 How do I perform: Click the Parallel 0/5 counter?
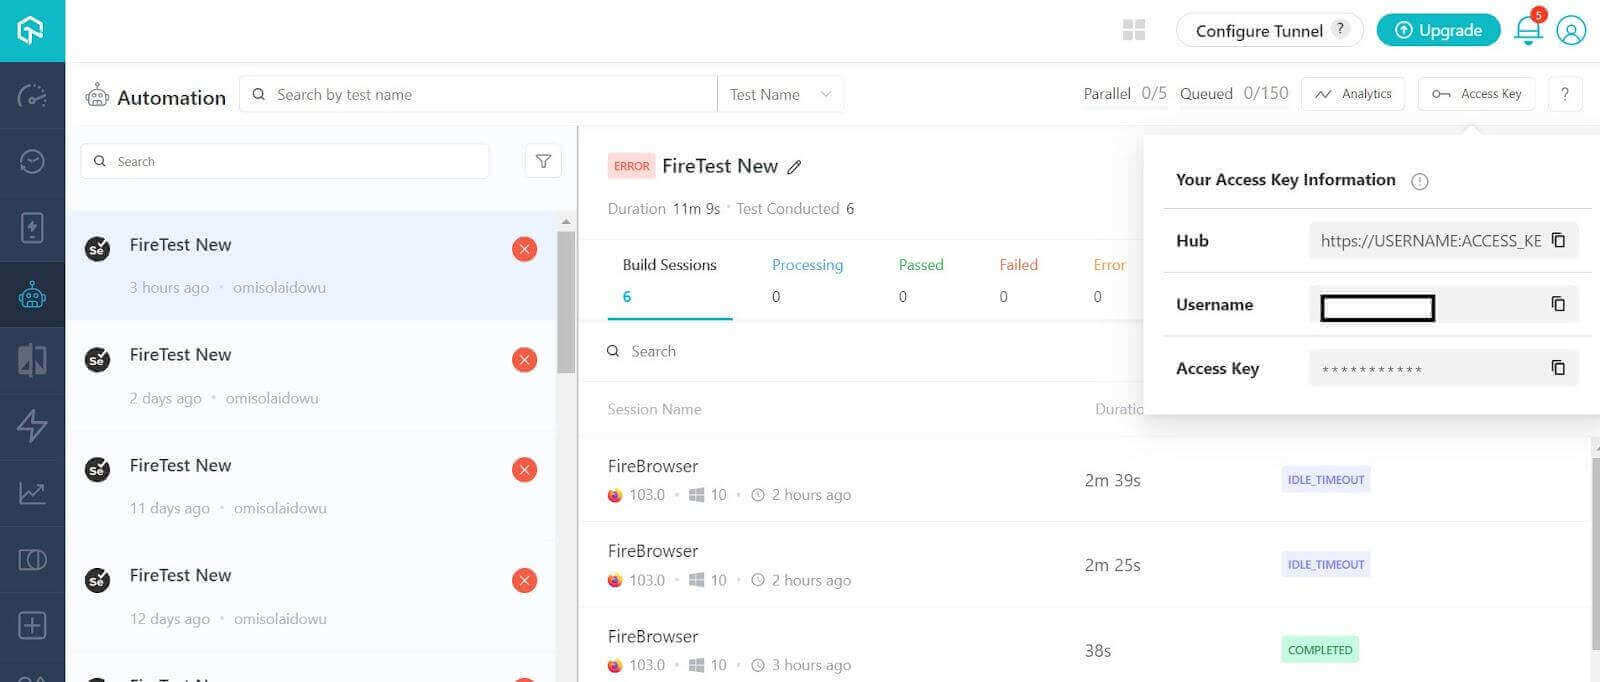pos(1125,93)
